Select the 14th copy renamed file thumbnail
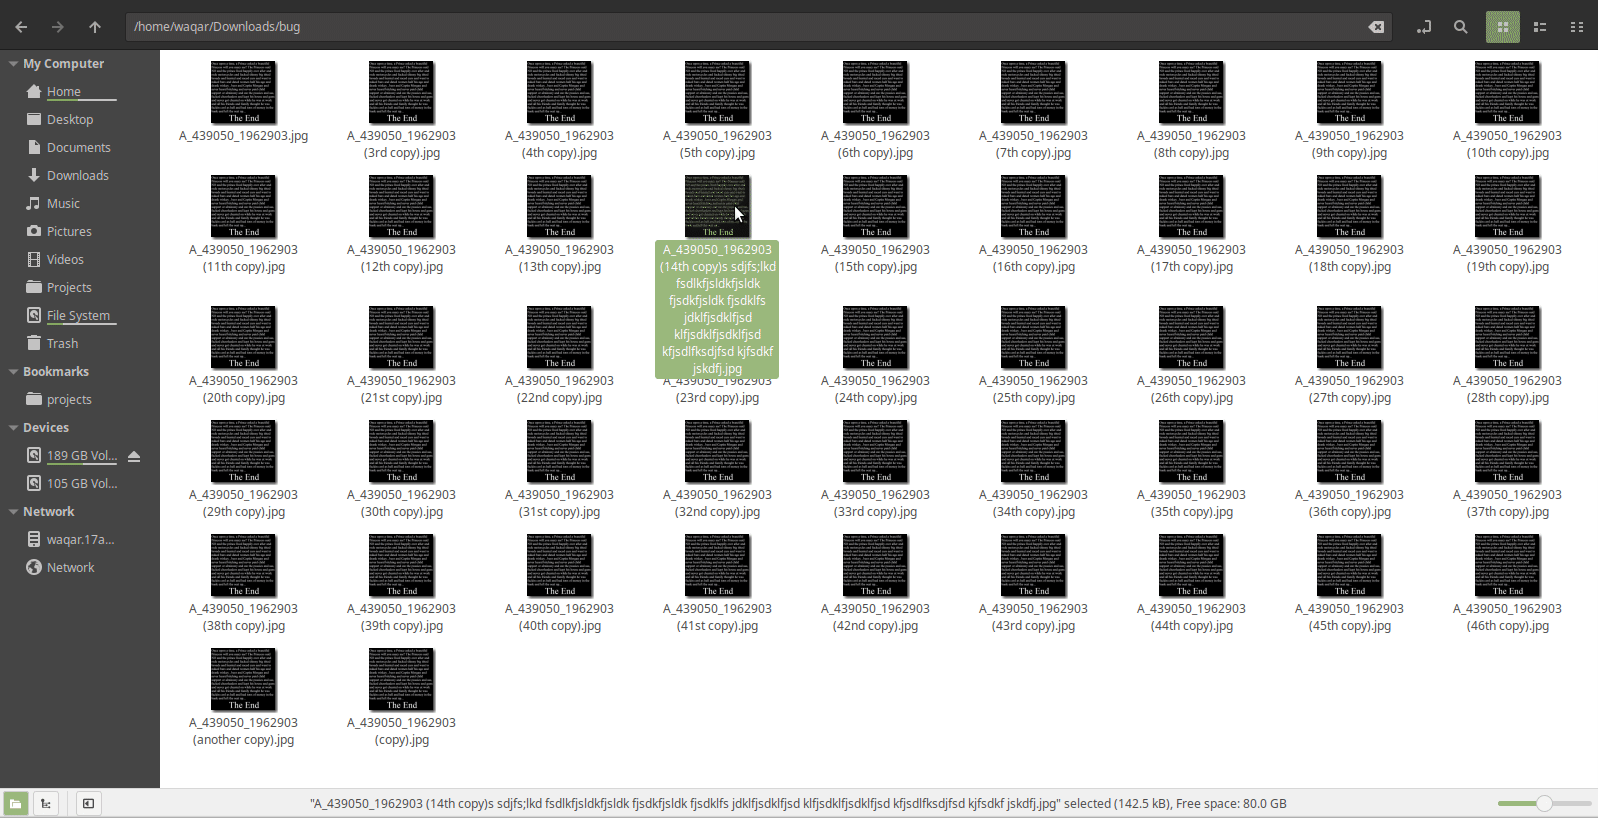 coord(717,206)
